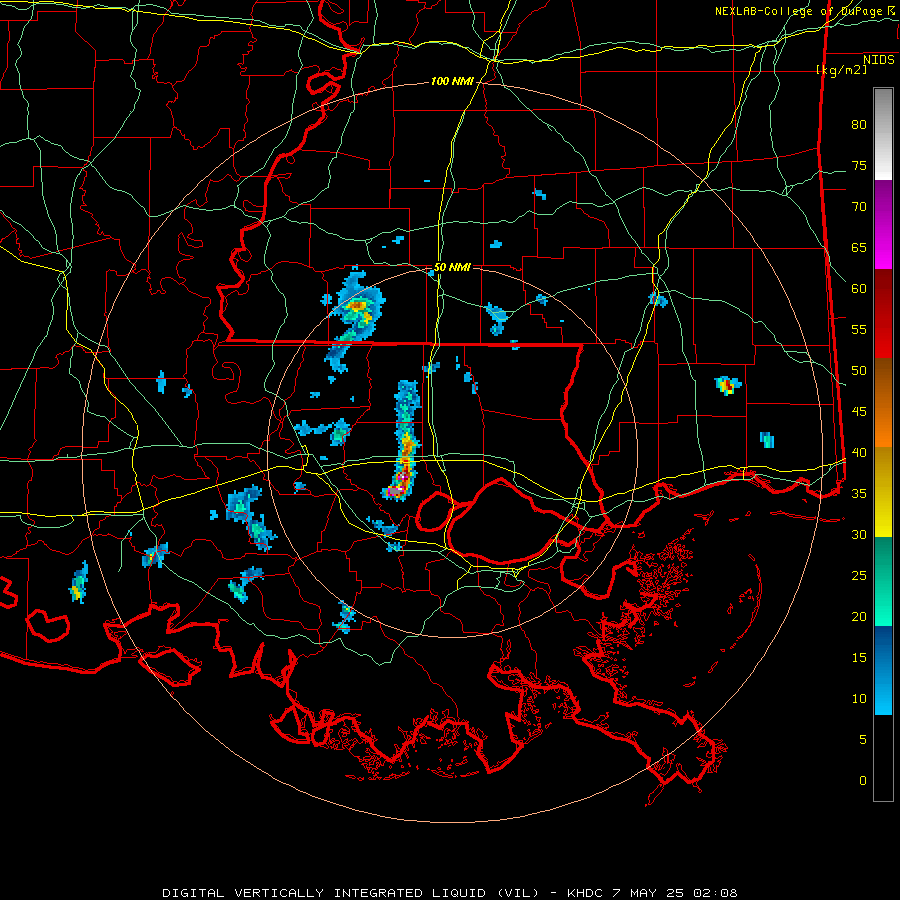Click the 70 value on the color scale

point(859,207)
